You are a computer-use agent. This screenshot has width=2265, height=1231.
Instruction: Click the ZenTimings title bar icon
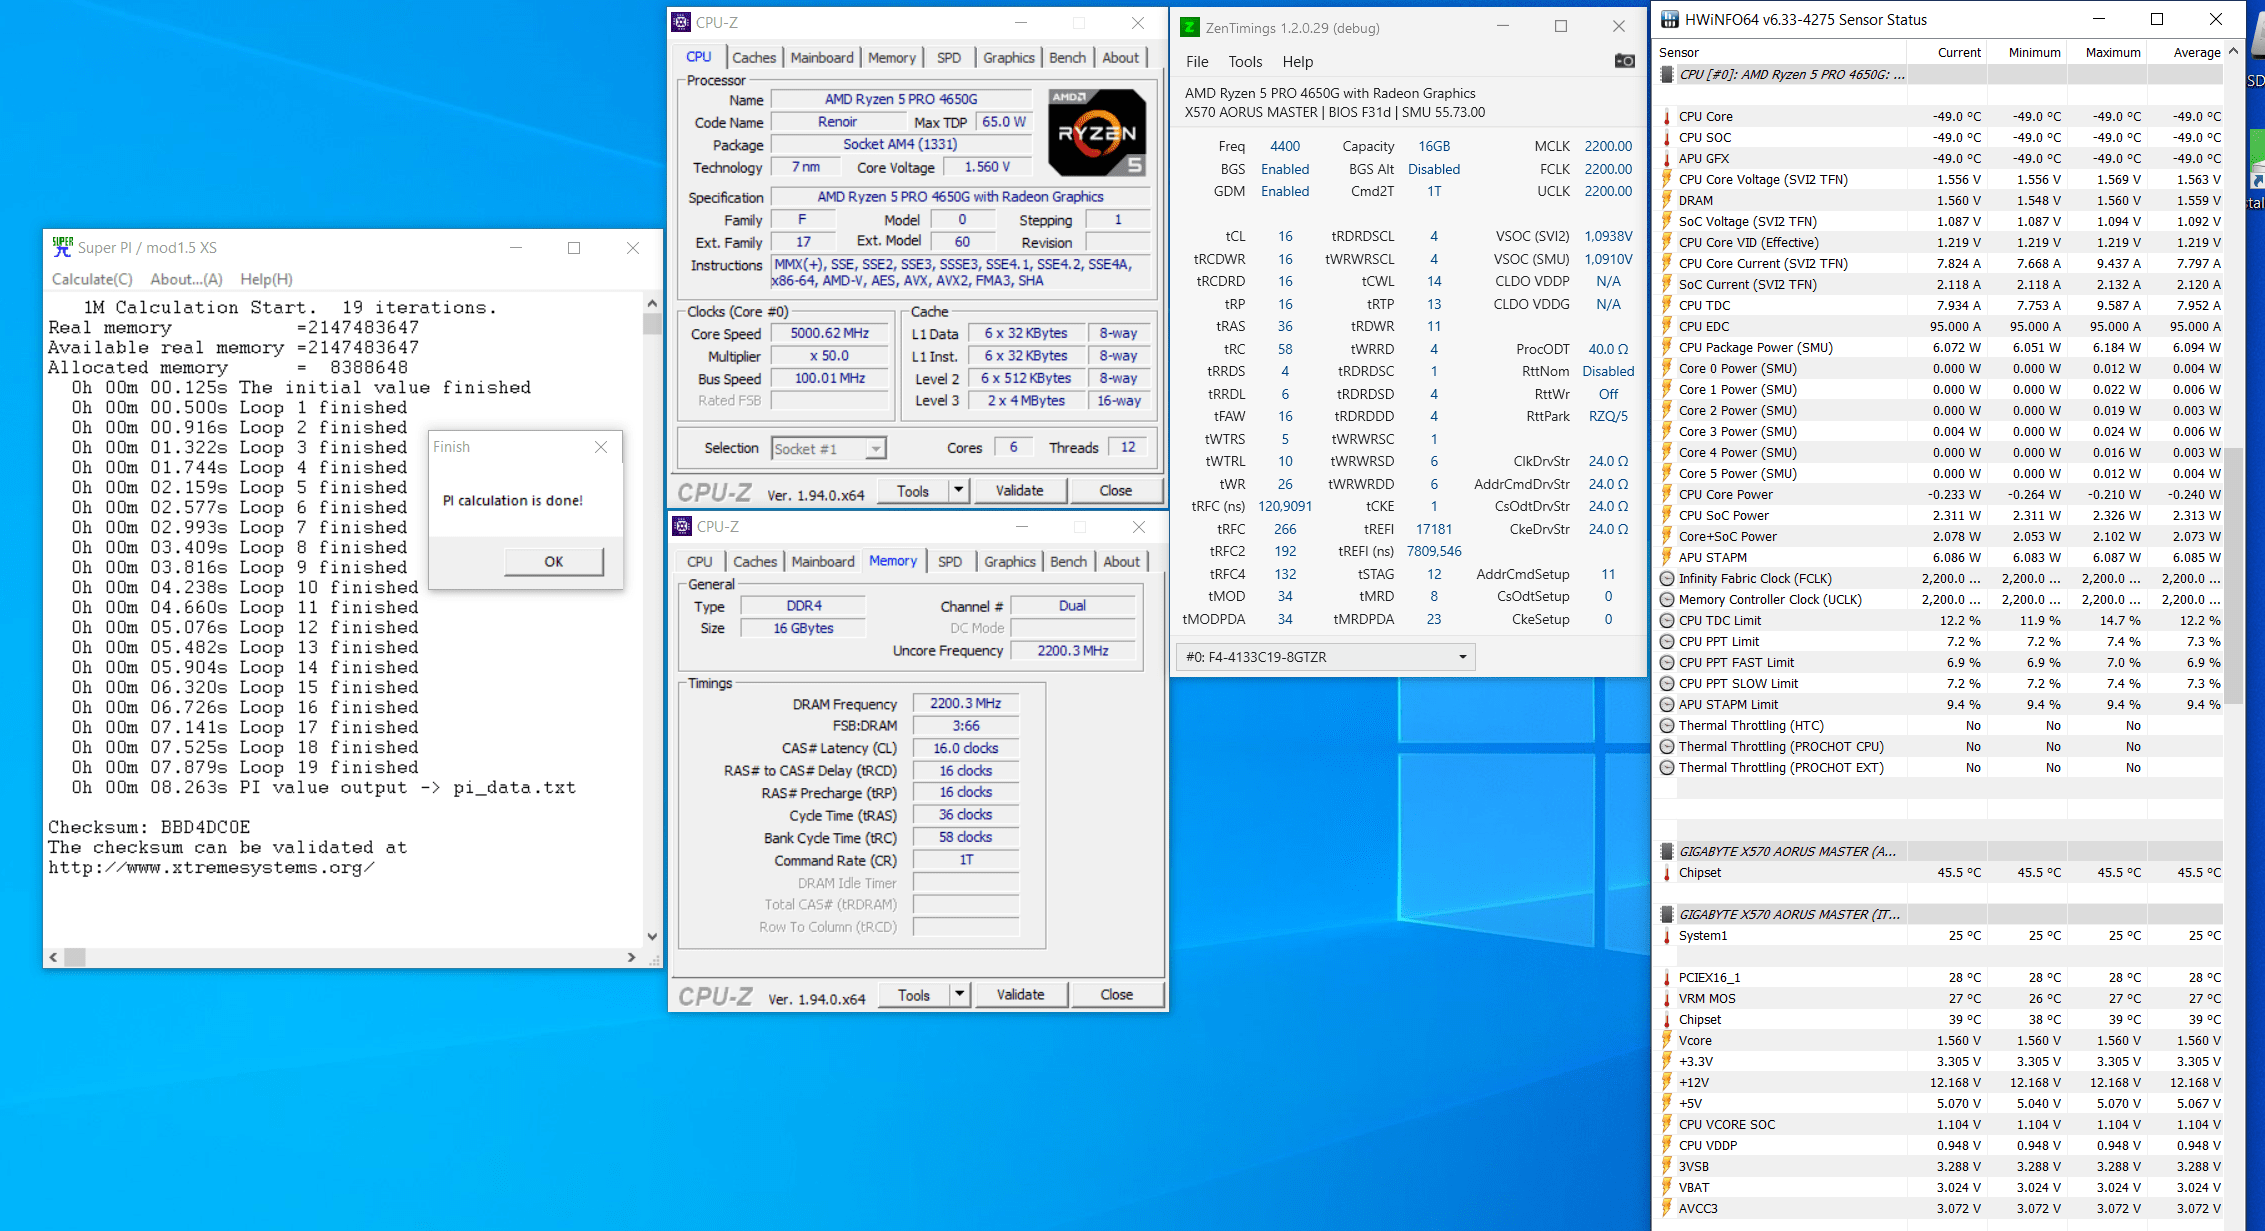point(1190,27)
